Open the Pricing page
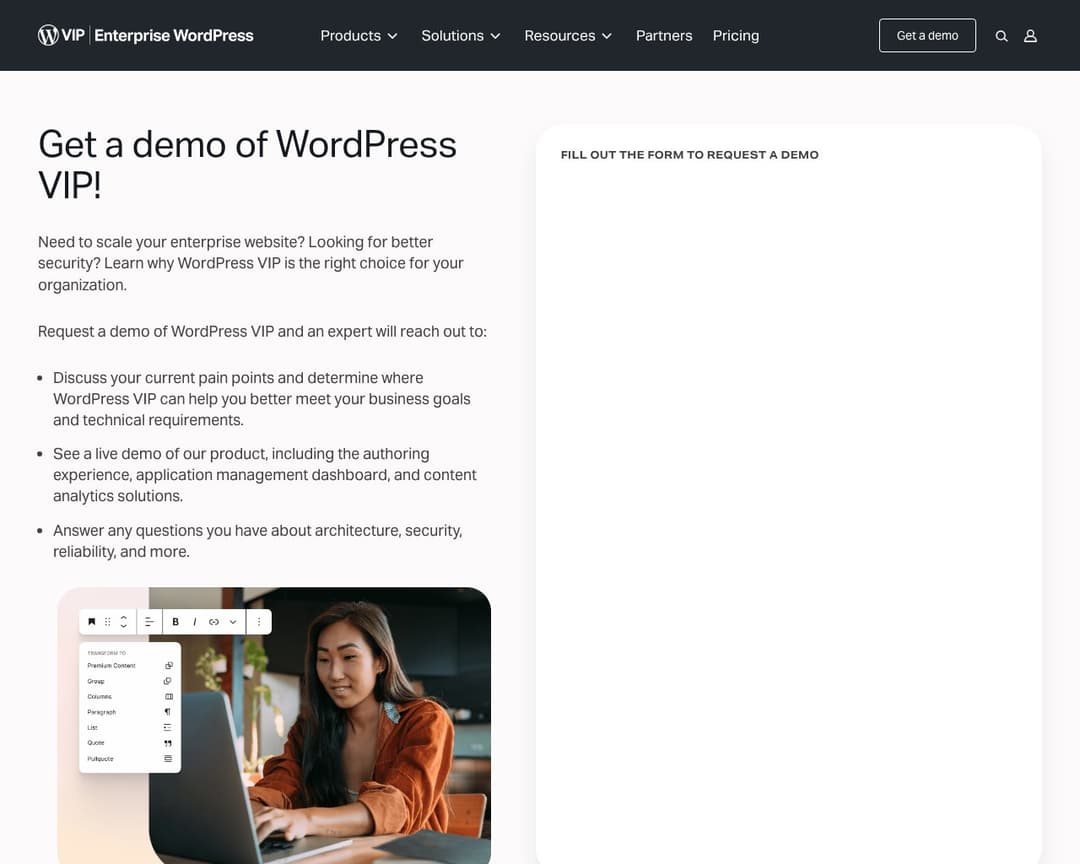Image resolution: width=1080 pixels, height=864 pixels. click(735, 35)
